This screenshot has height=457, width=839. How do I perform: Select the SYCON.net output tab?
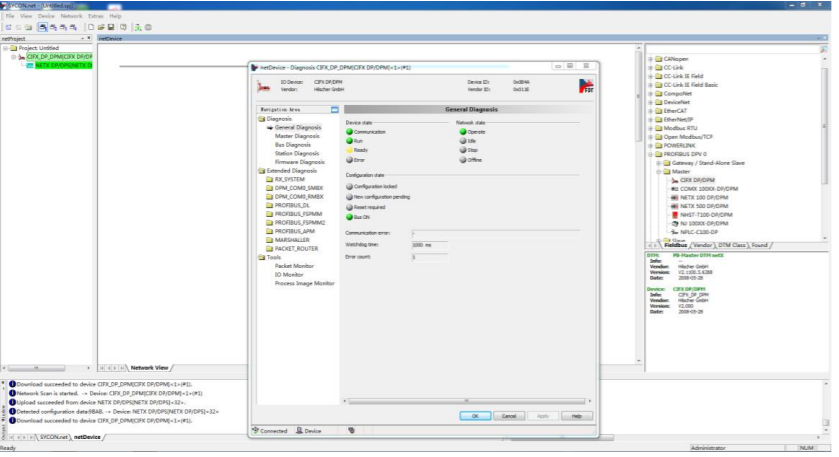click(54, 437)
